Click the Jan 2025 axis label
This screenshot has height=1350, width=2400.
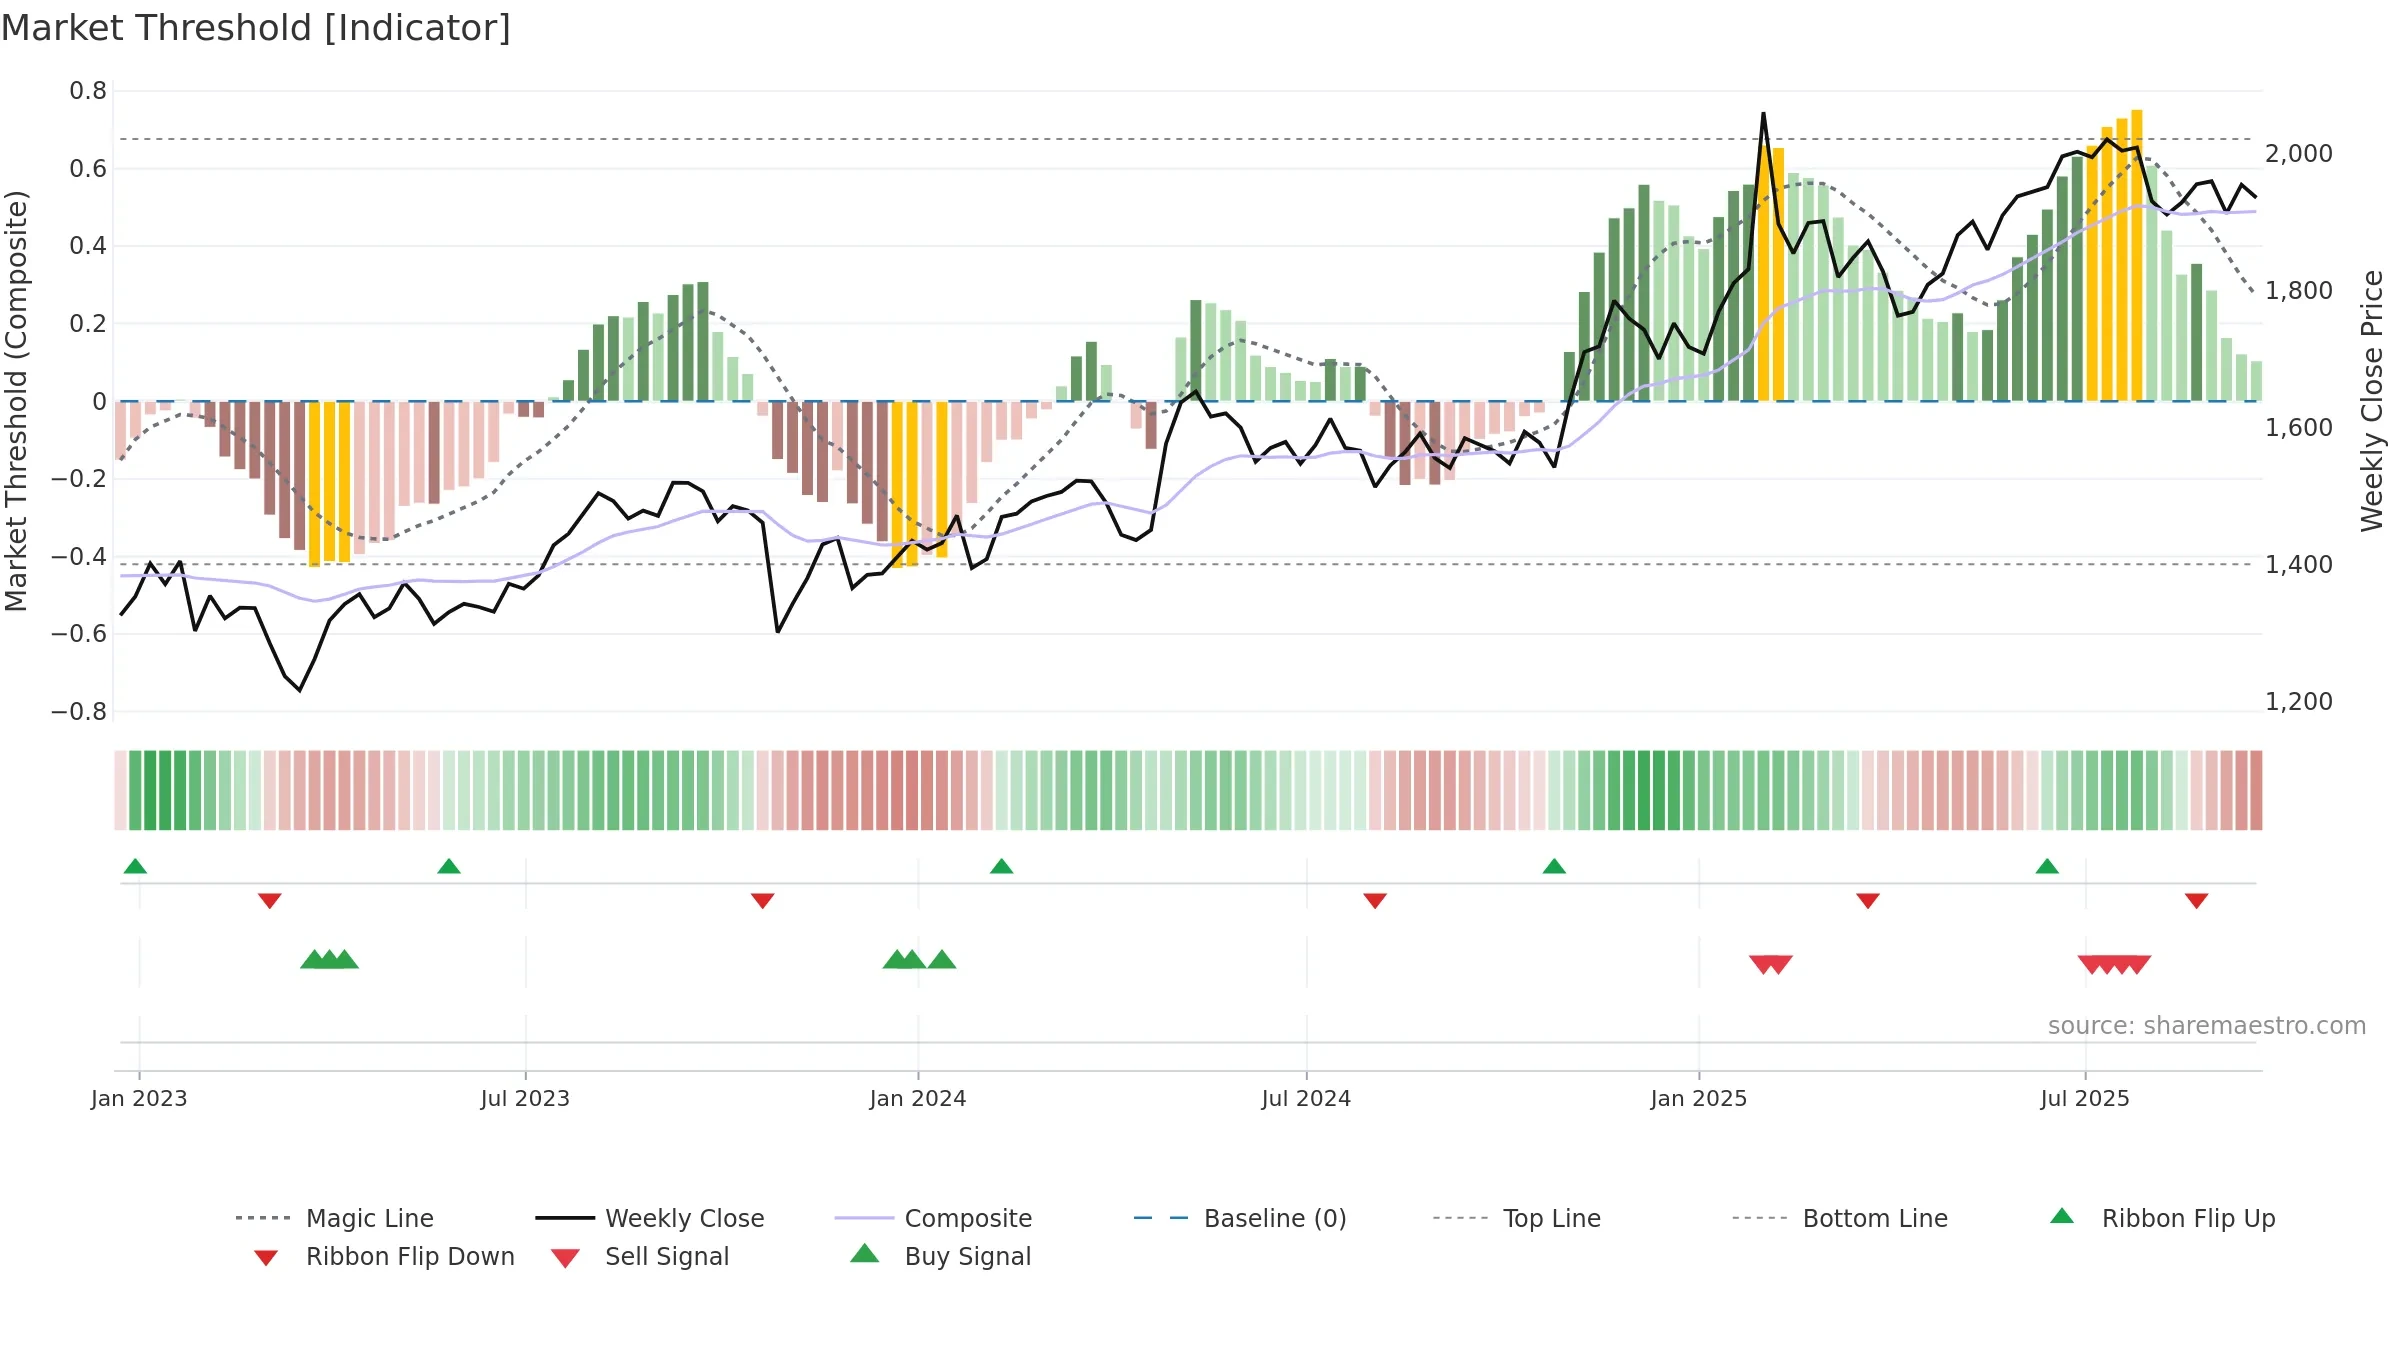[1699, 1099]
